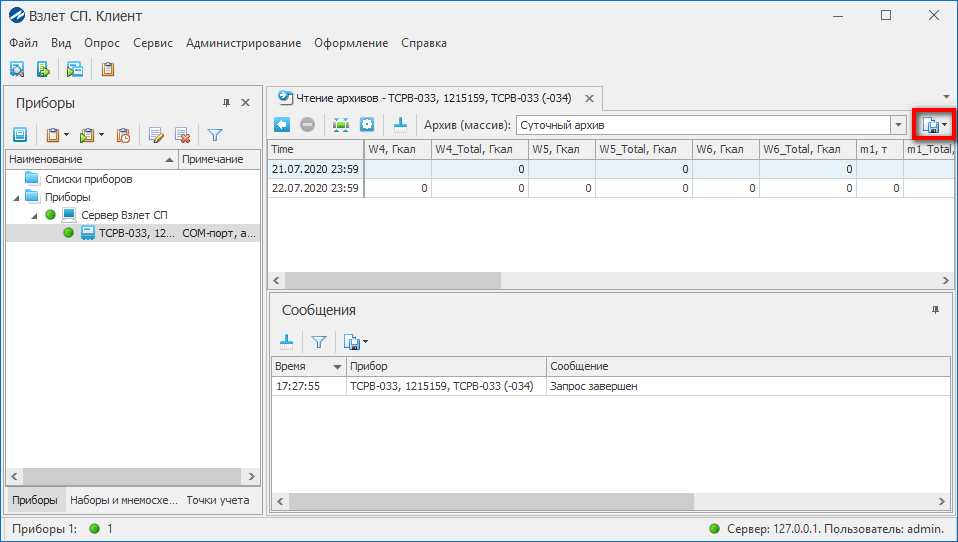
Task: Click the Прибор column header in messages
Action: coord(446,366)
